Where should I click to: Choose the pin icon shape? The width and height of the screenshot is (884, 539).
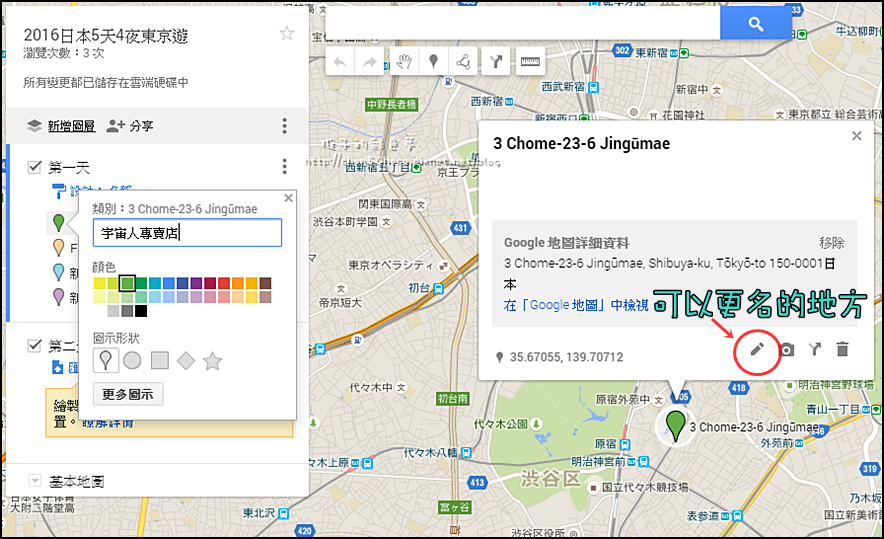pyautogui.click(x=105, y=360)
